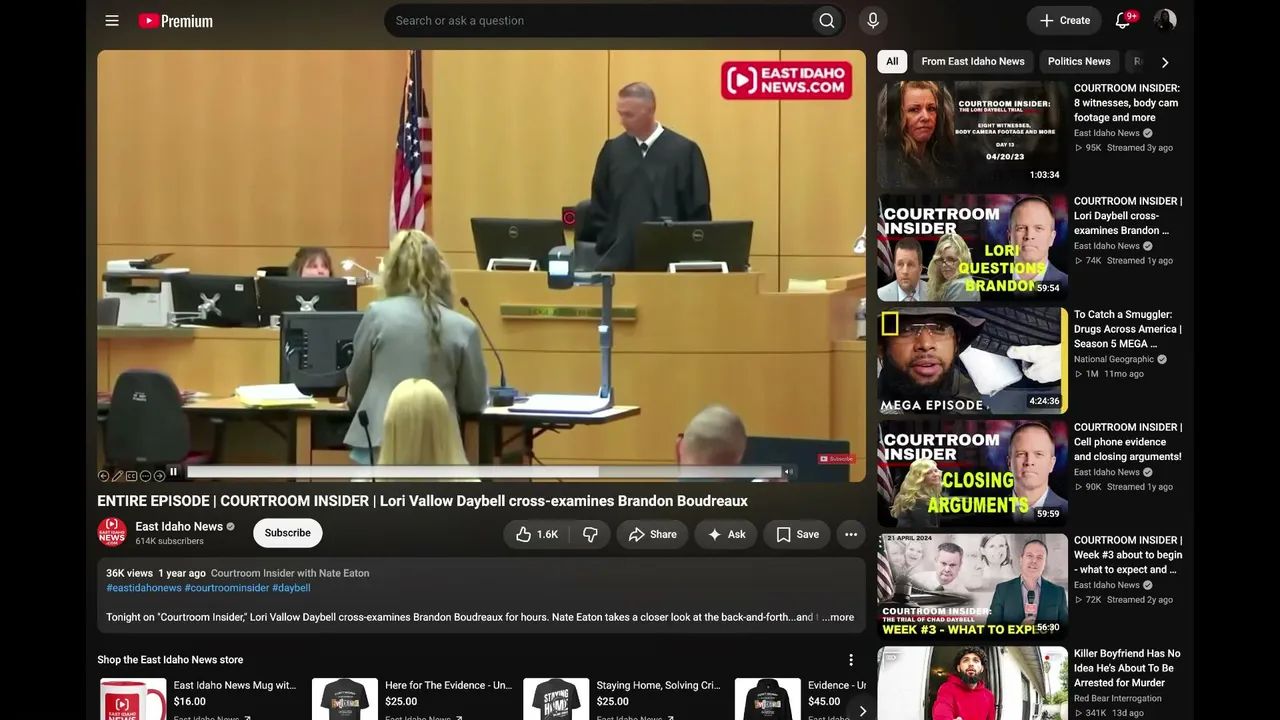This screenshot has height=720, width=1280.
Task: Open the notifications bell
Action: pos(1123,20)
